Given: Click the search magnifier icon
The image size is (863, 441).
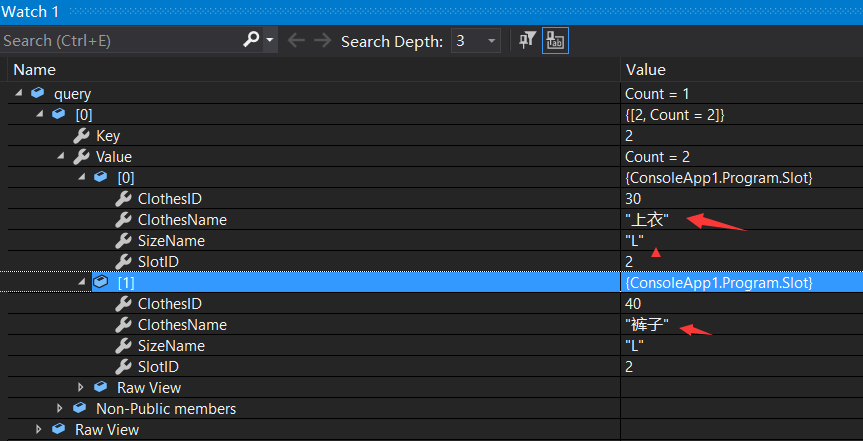Looking at the screenshot, I should point(251,41).
